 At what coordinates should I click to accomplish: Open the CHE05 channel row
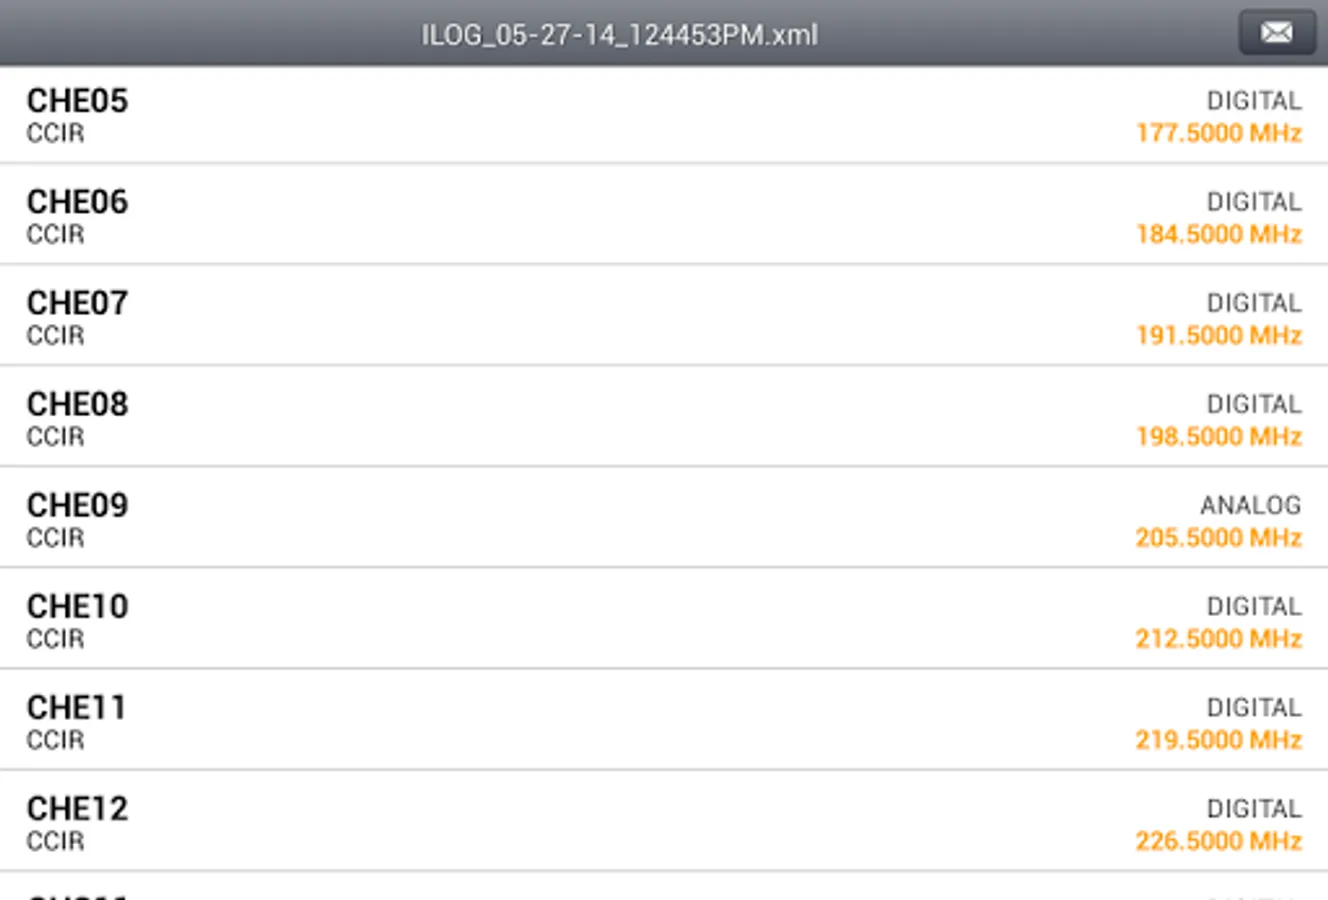(664, 115)
